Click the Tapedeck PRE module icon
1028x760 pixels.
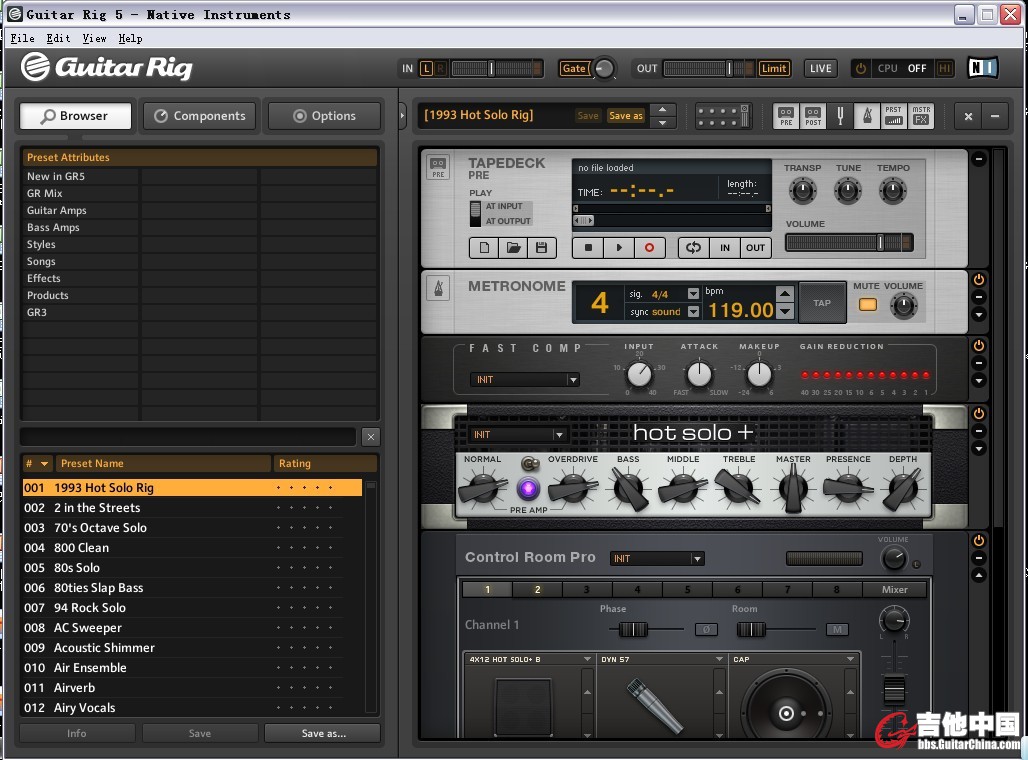point(438,167)
